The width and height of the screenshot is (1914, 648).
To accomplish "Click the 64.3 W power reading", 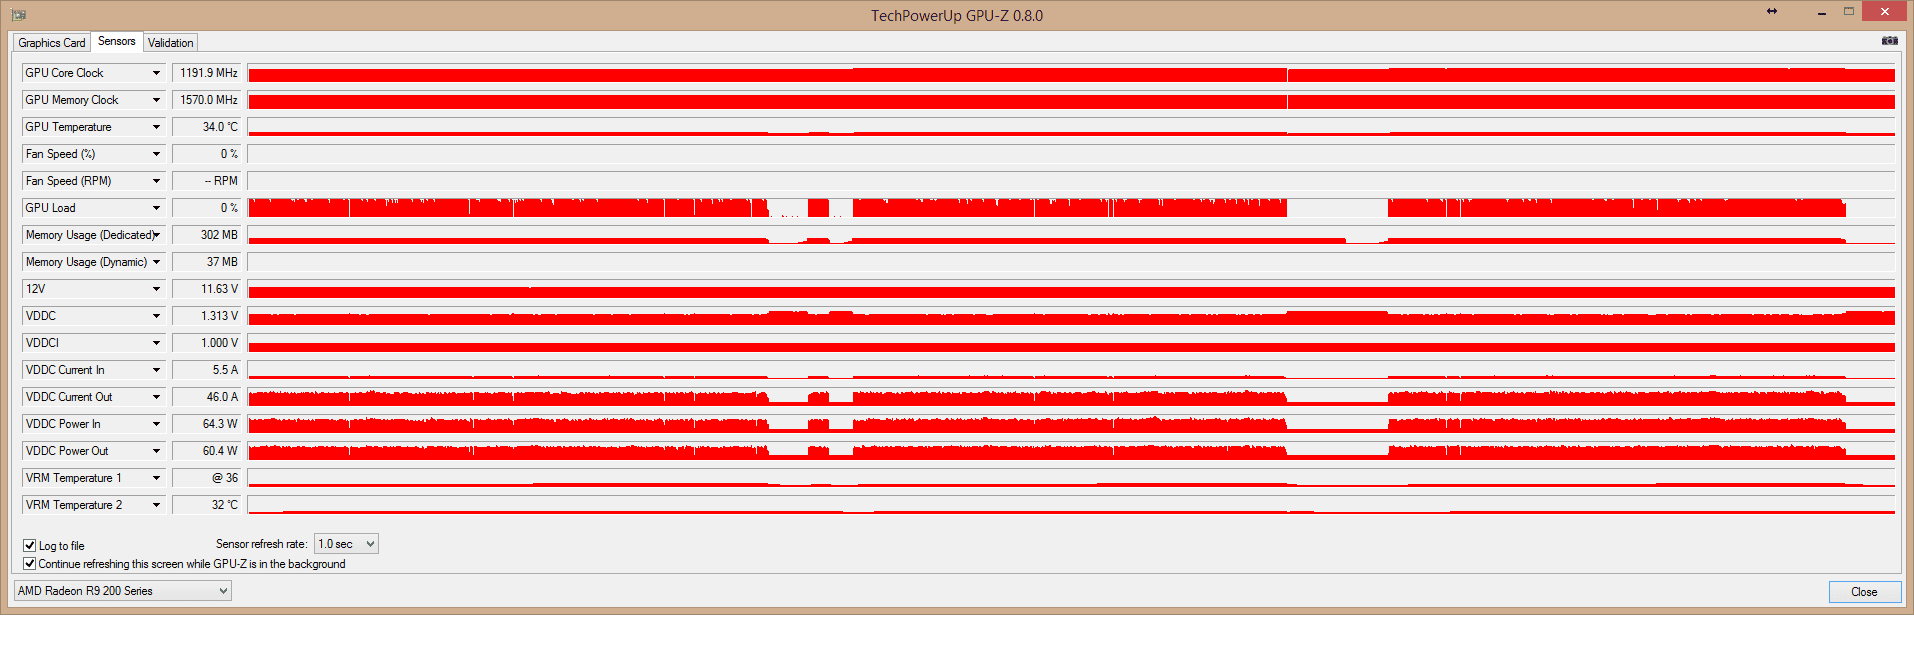I will point(206,424).
